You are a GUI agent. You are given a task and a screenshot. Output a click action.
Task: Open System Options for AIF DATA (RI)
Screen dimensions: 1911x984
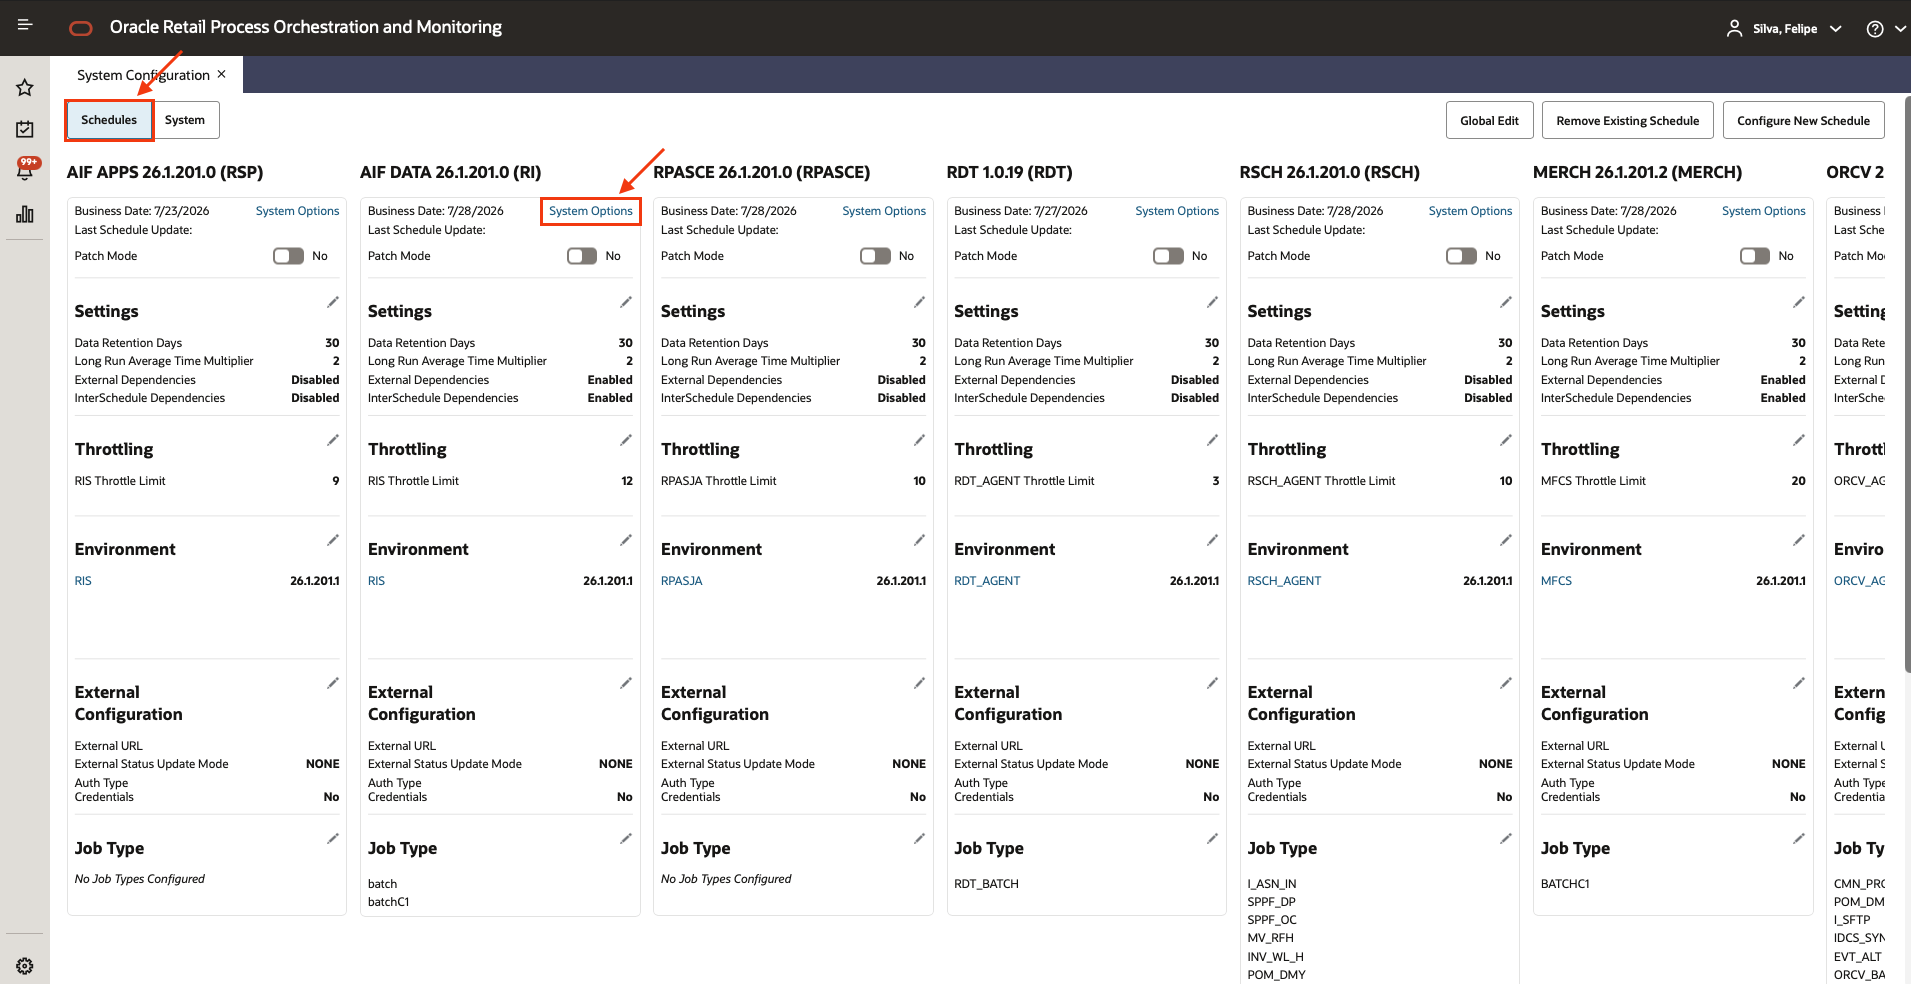pyautogui.click(x=590, y=211)
